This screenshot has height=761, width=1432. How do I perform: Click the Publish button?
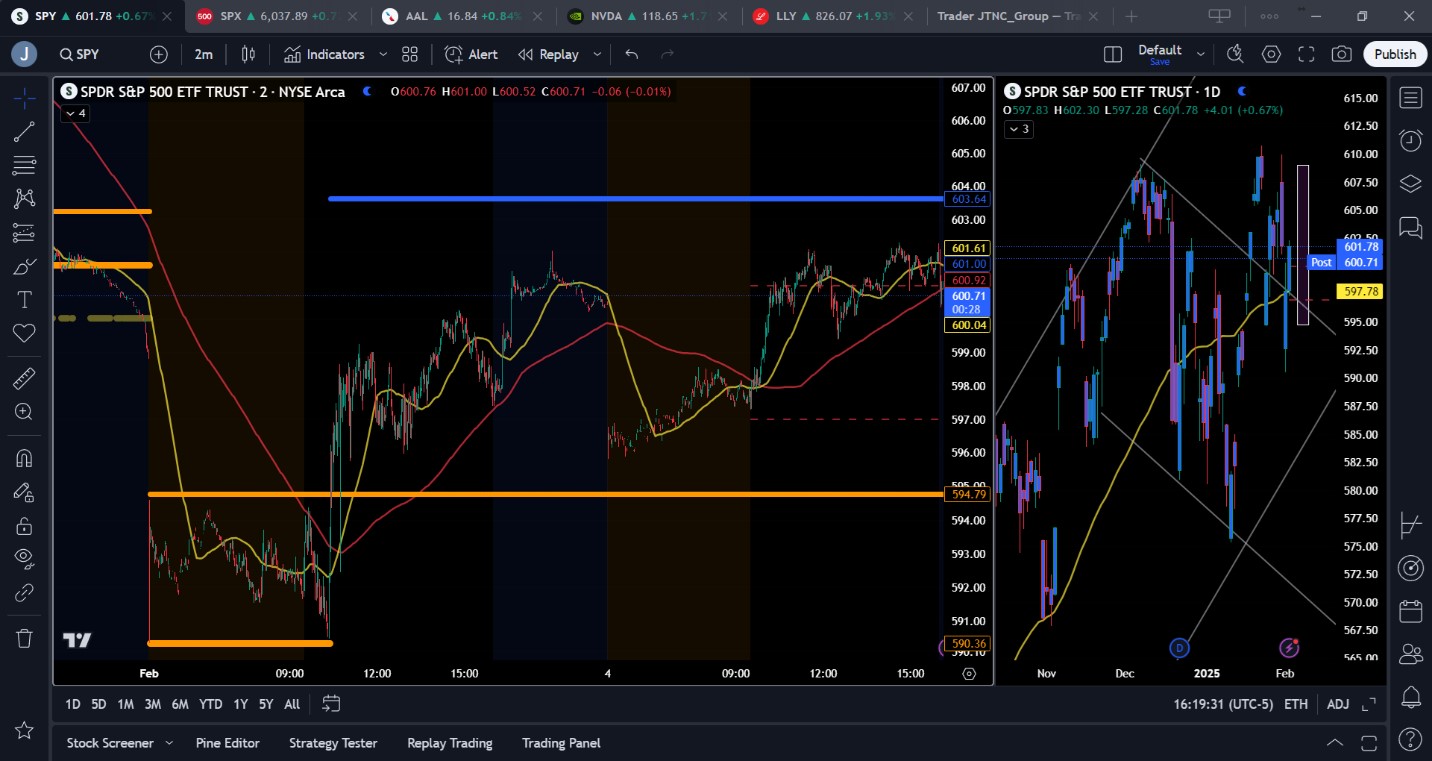[1395, 54]
